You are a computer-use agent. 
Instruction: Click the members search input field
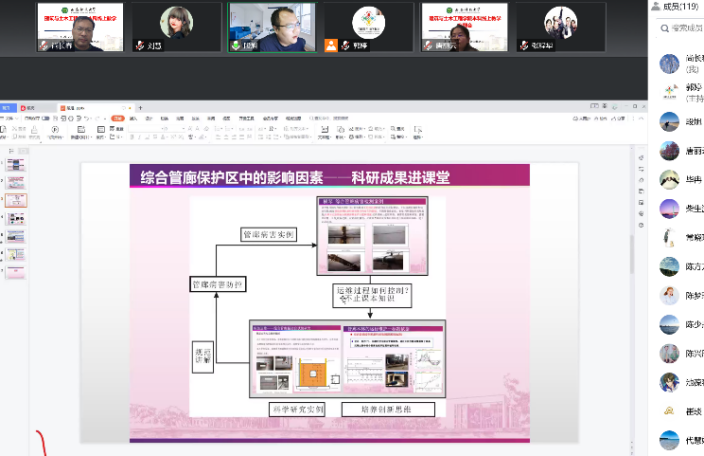click(682, 28)
